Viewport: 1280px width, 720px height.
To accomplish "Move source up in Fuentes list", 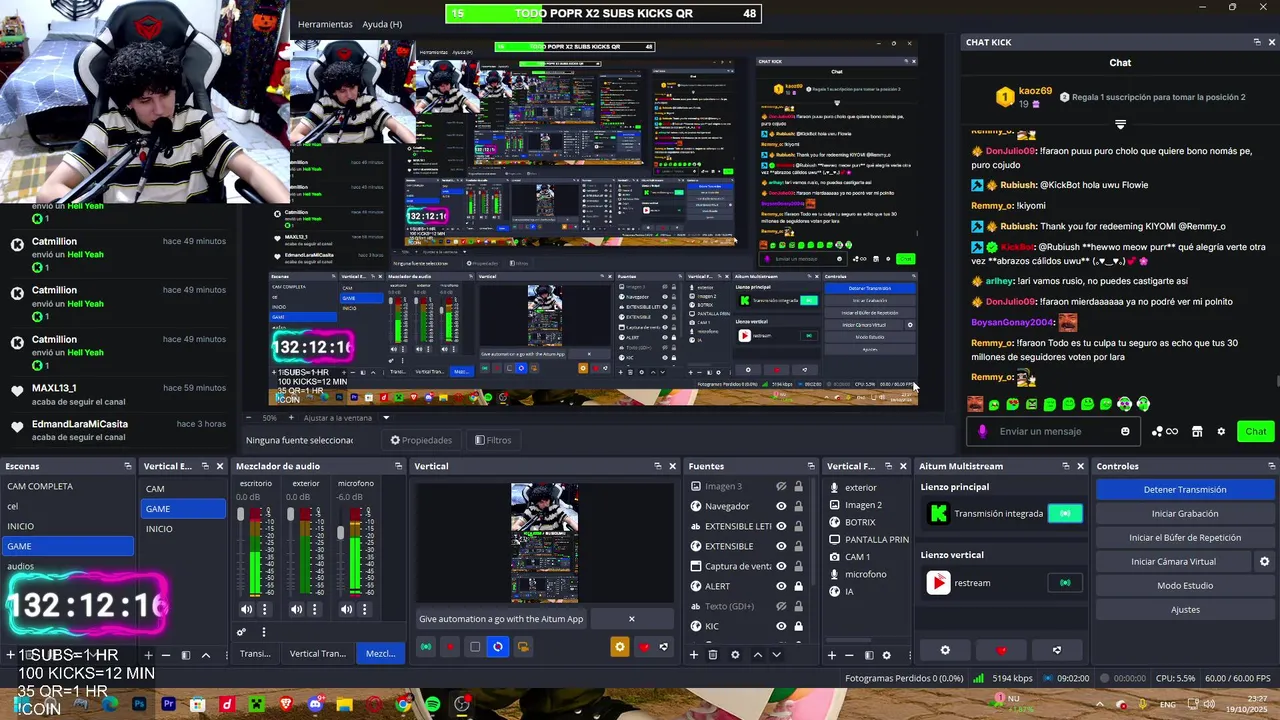I will pos(757,655).
